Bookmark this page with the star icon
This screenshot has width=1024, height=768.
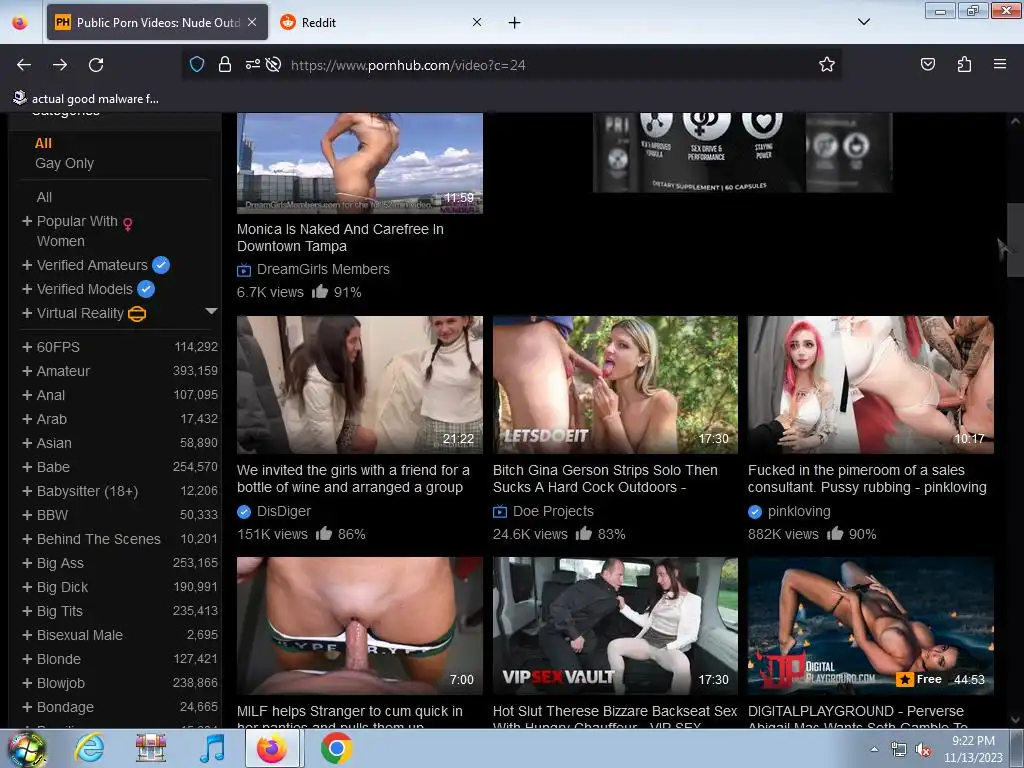pyautogui.click(x=827, y=64)
